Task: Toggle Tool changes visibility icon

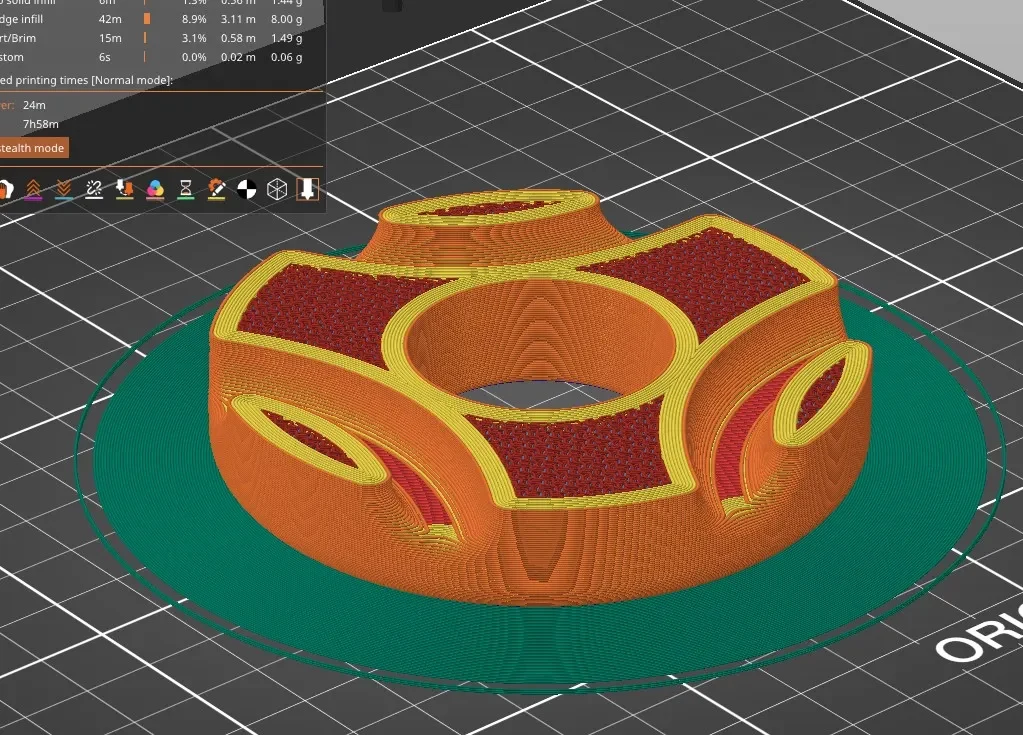Action: 125,189
